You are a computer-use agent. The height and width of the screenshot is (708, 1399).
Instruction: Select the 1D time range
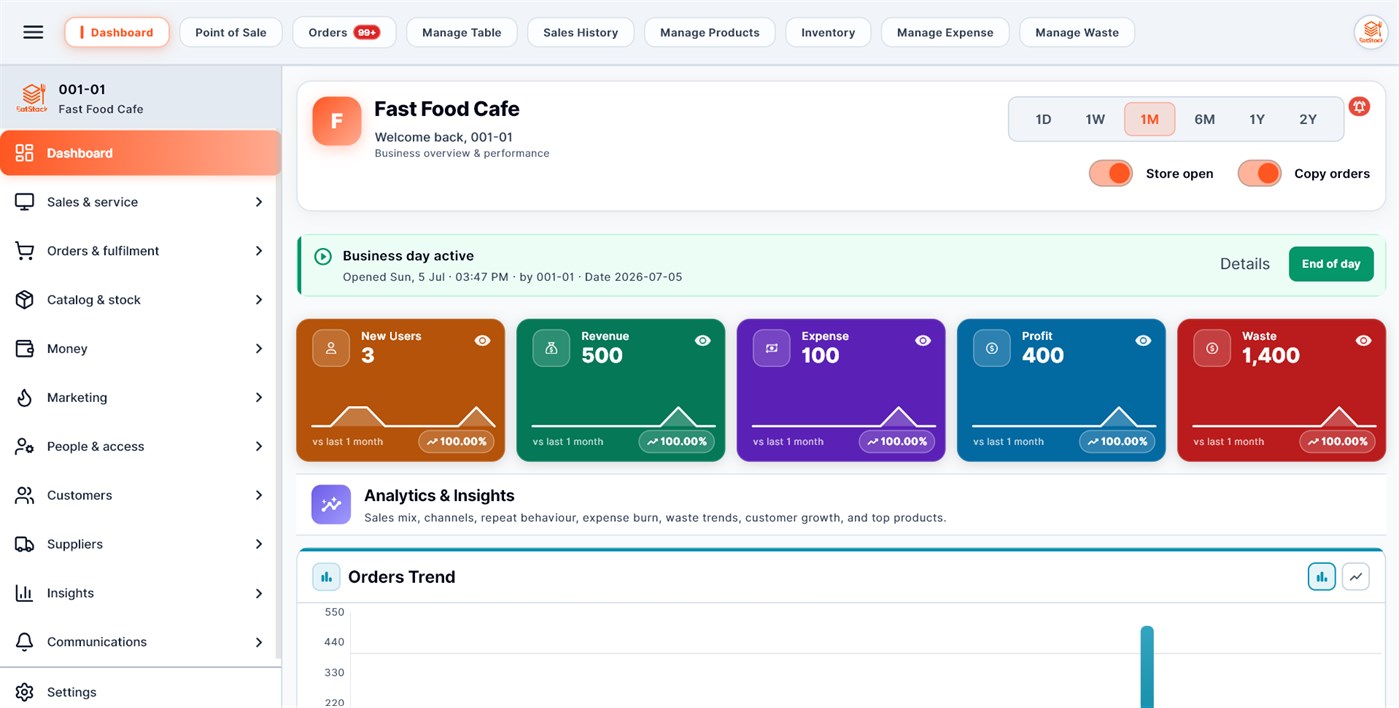[x=1043, y=119]
